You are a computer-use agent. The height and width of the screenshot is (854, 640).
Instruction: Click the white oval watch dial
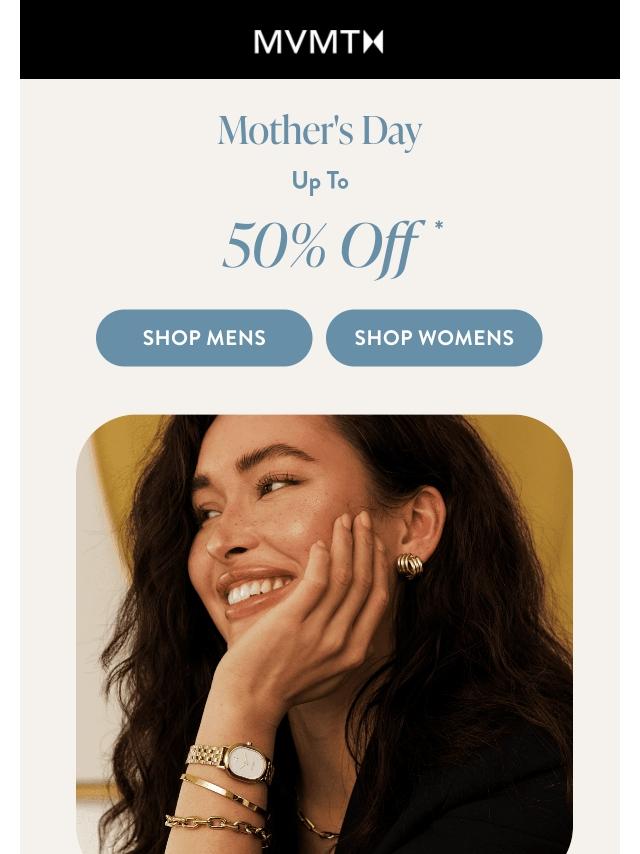(x=249, y=764)
